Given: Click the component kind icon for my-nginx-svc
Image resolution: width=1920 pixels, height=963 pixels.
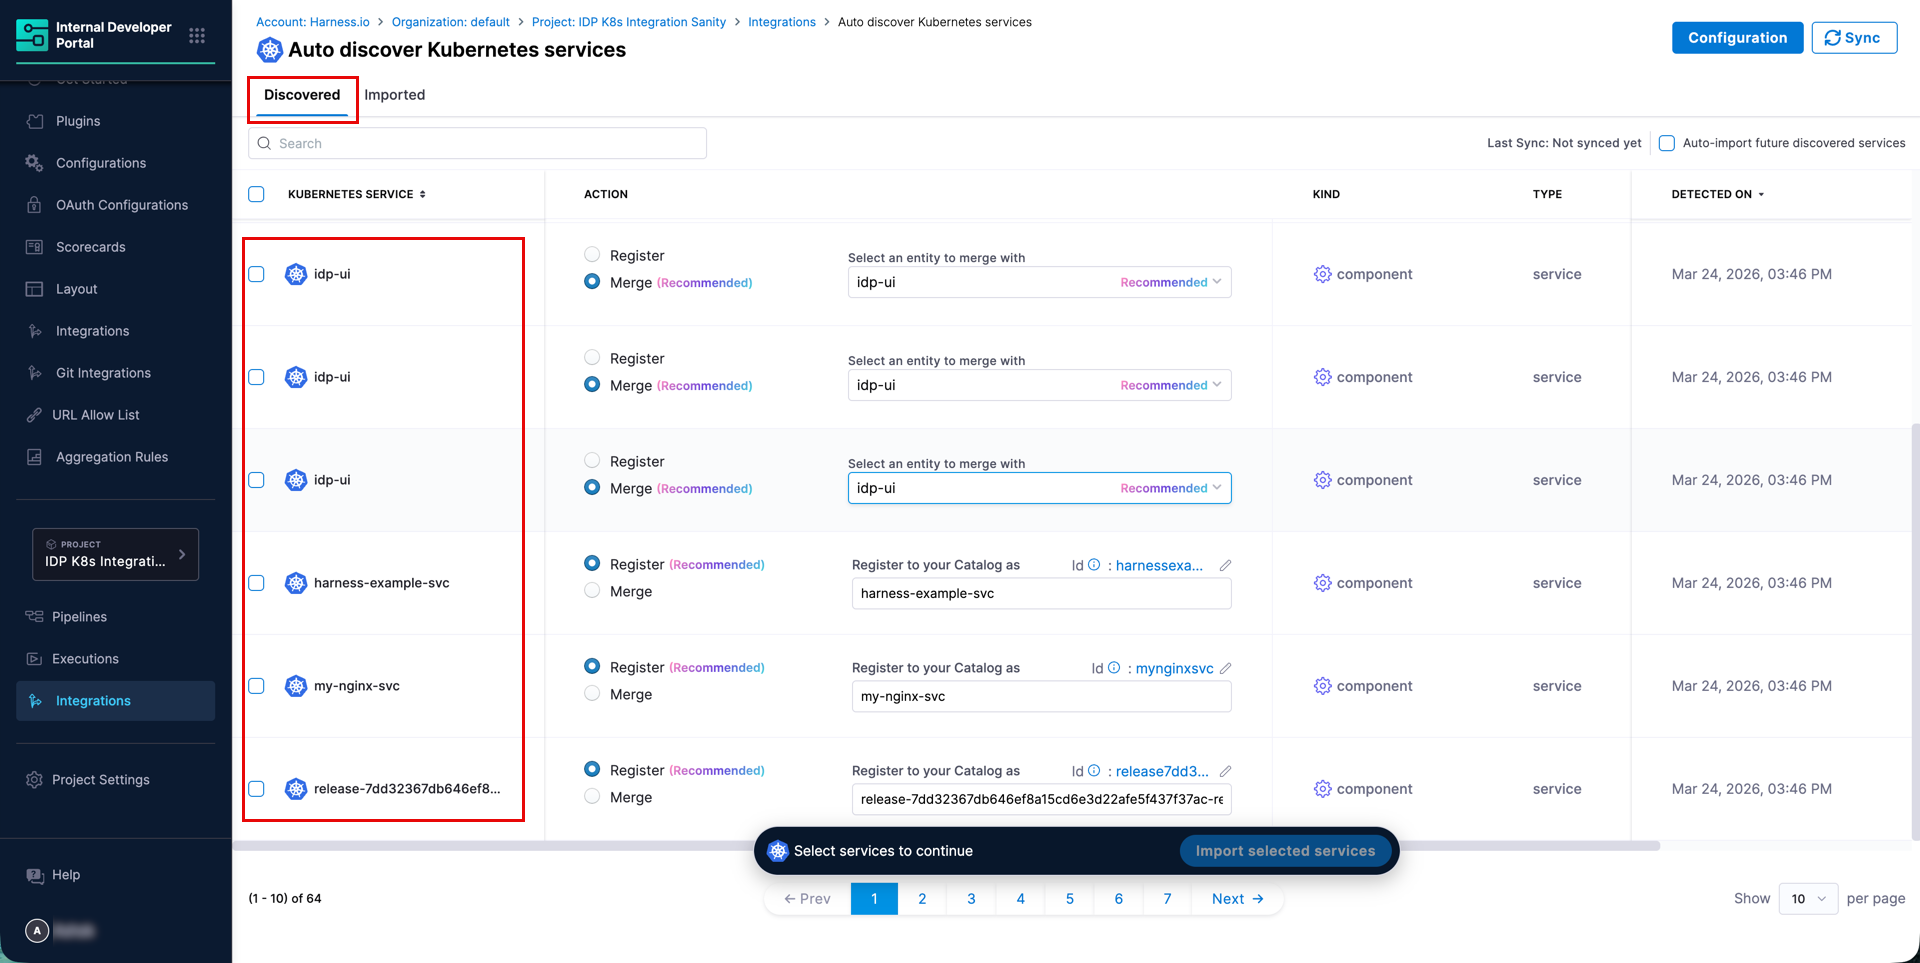Looking at the screenshot, I should pos(1322,686).
